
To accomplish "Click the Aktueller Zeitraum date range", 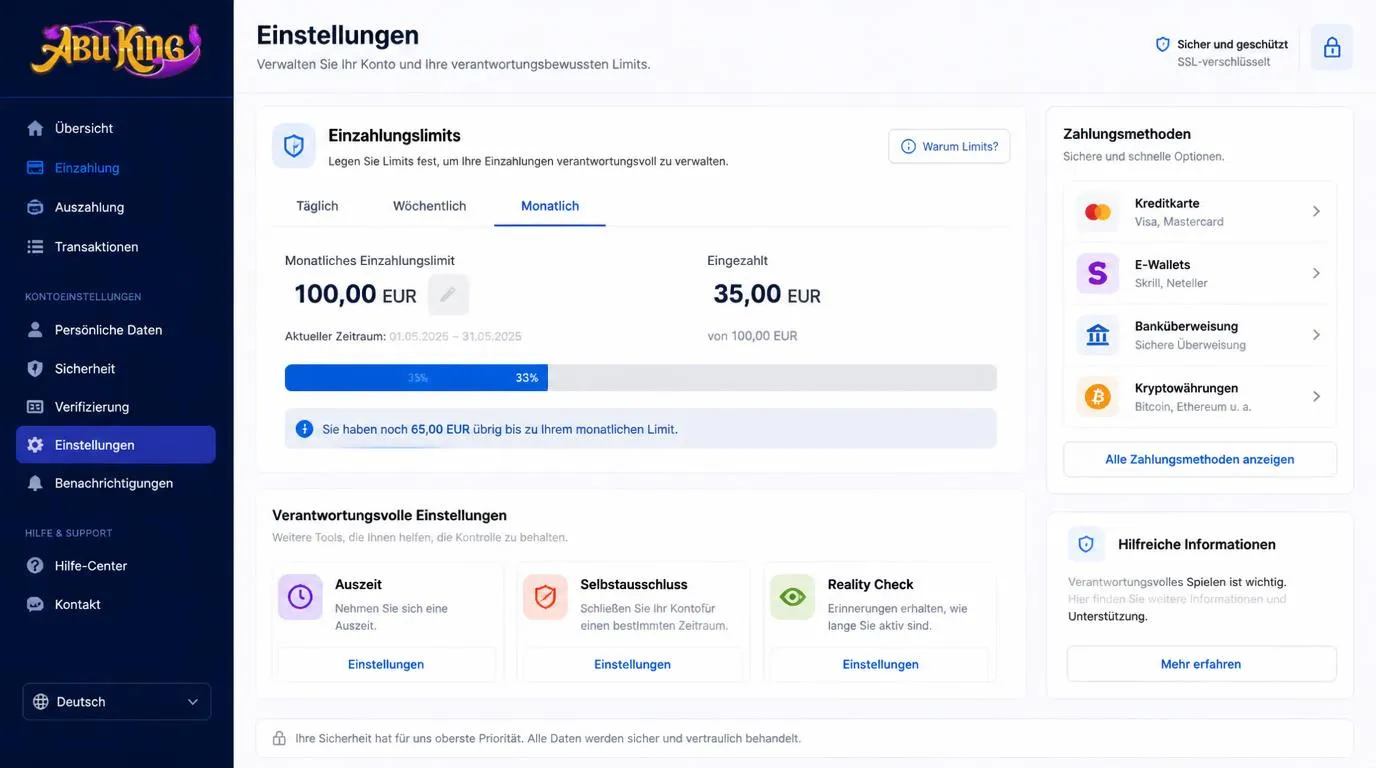I will tap(455, 337).
